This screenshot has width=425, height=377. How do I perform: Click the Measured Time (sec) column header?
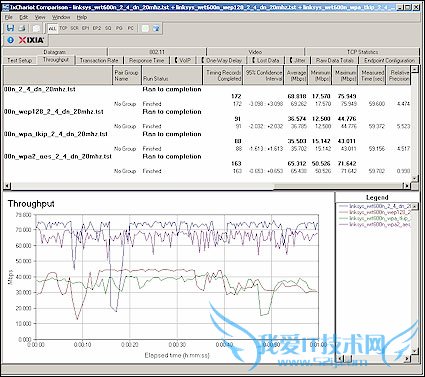coord(373,76)
